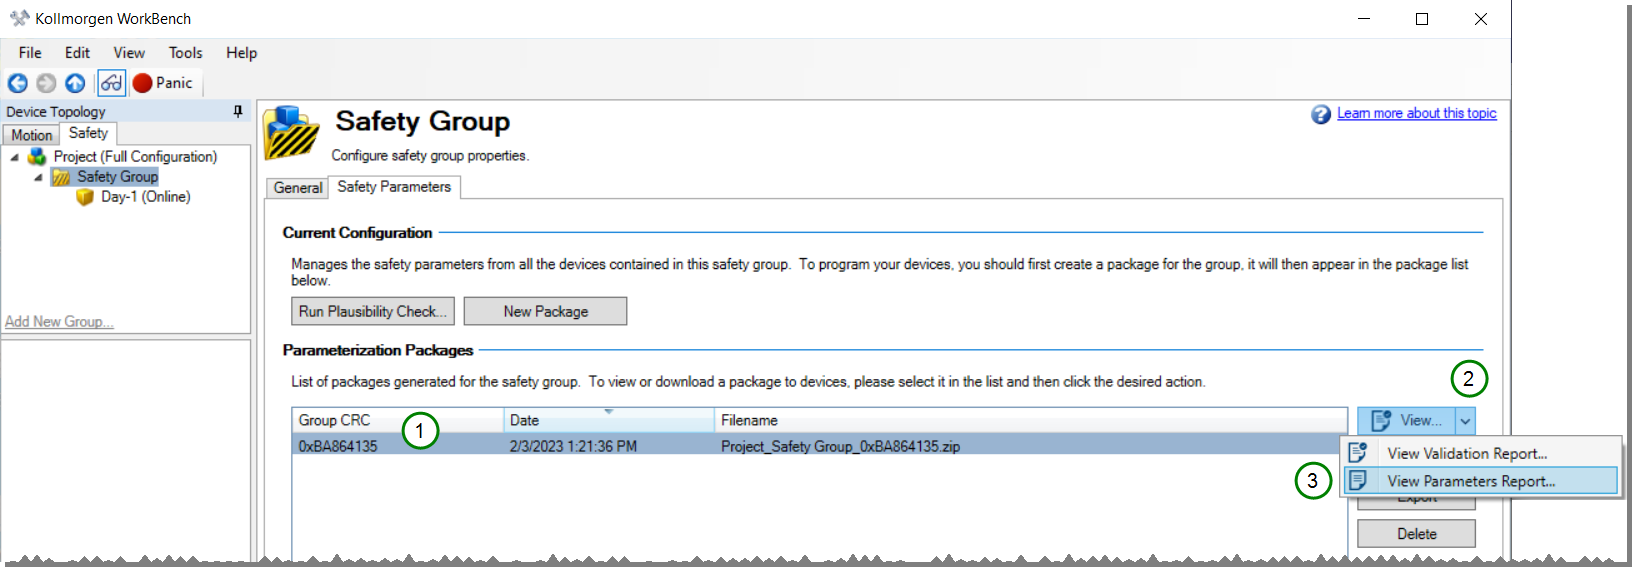
Task: Open the View button dropdown arrow
Action: 1465,421
